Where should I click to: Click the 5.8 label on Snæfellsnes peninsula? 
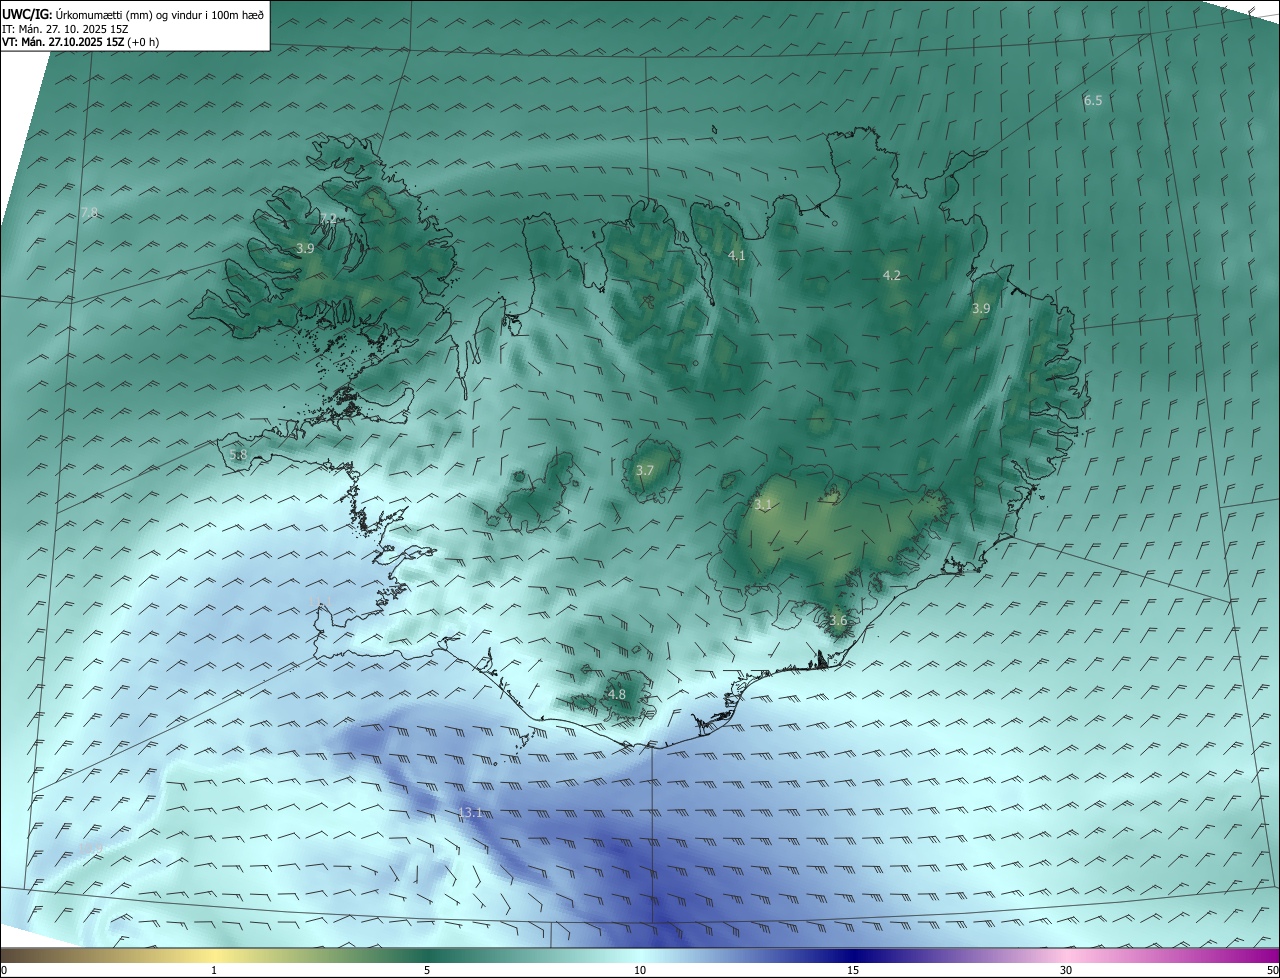pos(238,454)
